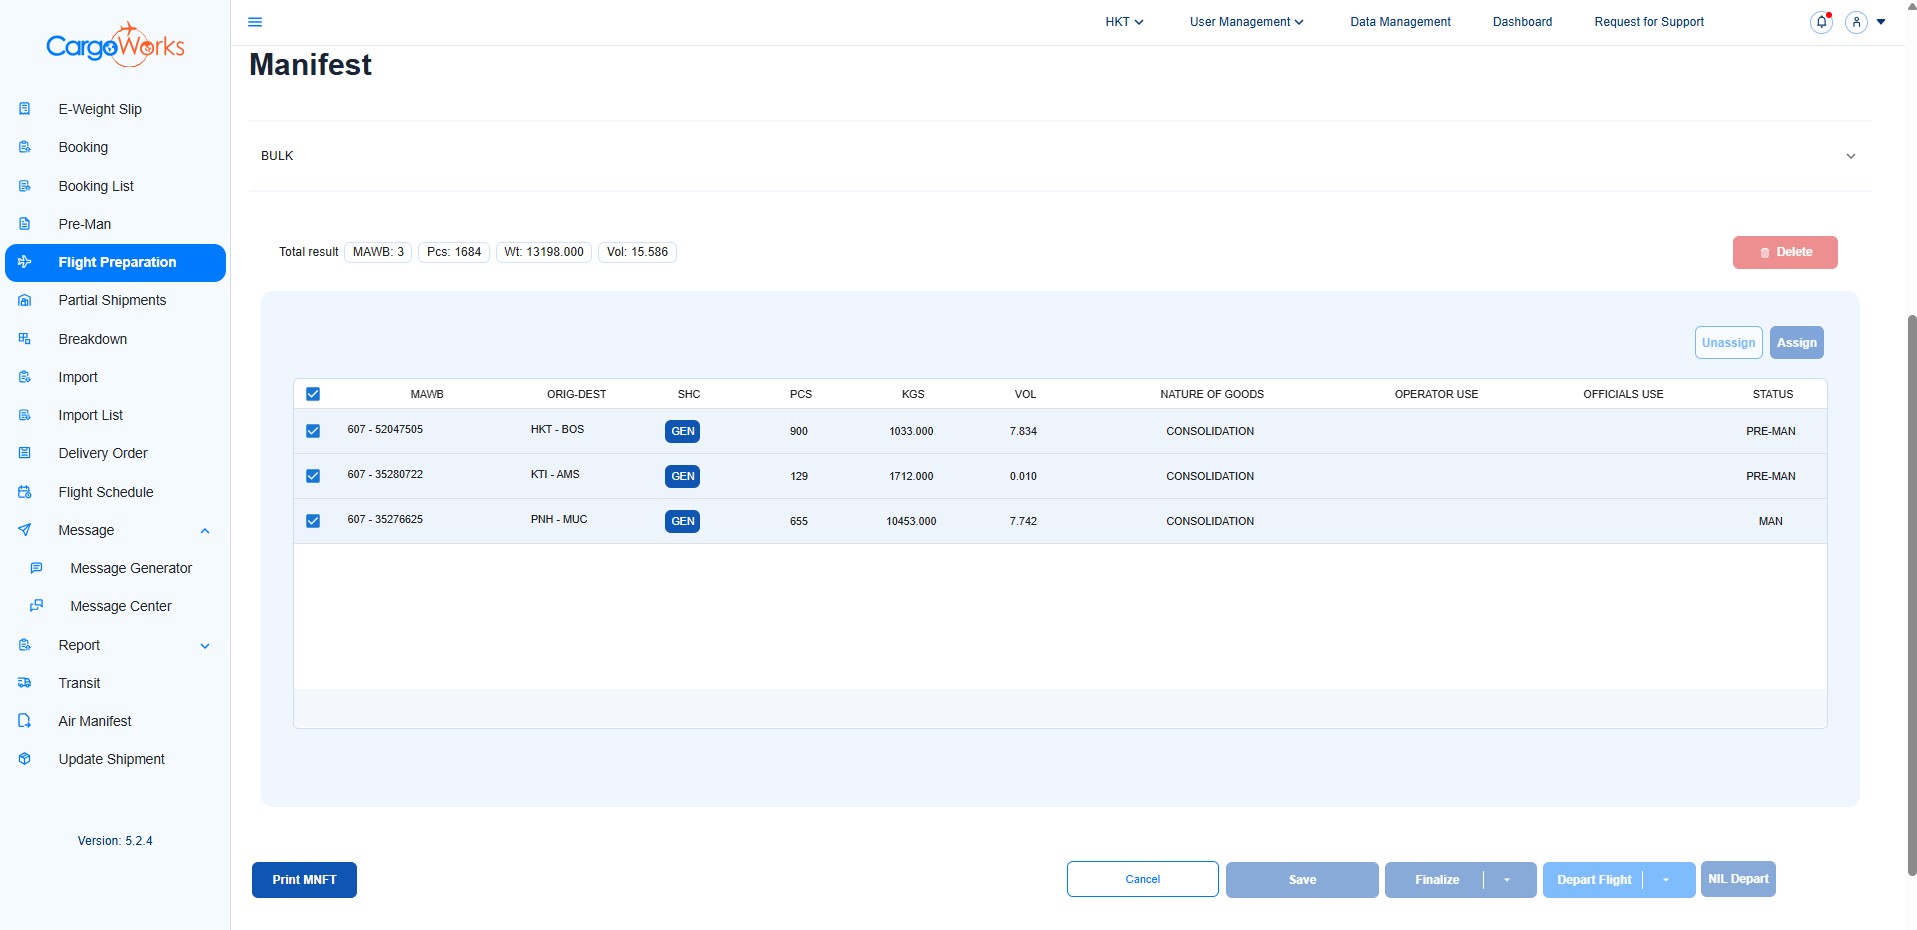Click the Flight Schedule calendar icon
This screenshot has width=1917, height=930.
click(25, 492)
